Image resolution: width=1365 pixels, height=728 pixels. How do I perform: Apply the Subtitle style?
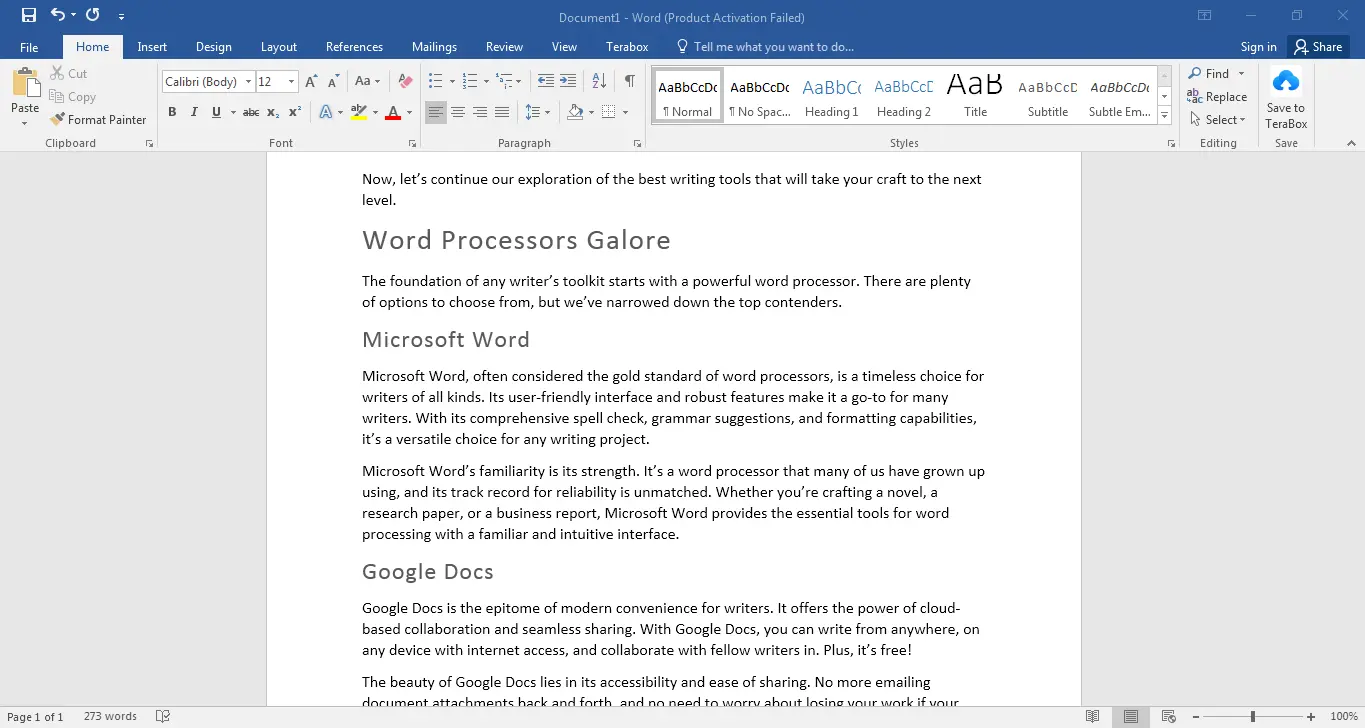pos(1048,95)
